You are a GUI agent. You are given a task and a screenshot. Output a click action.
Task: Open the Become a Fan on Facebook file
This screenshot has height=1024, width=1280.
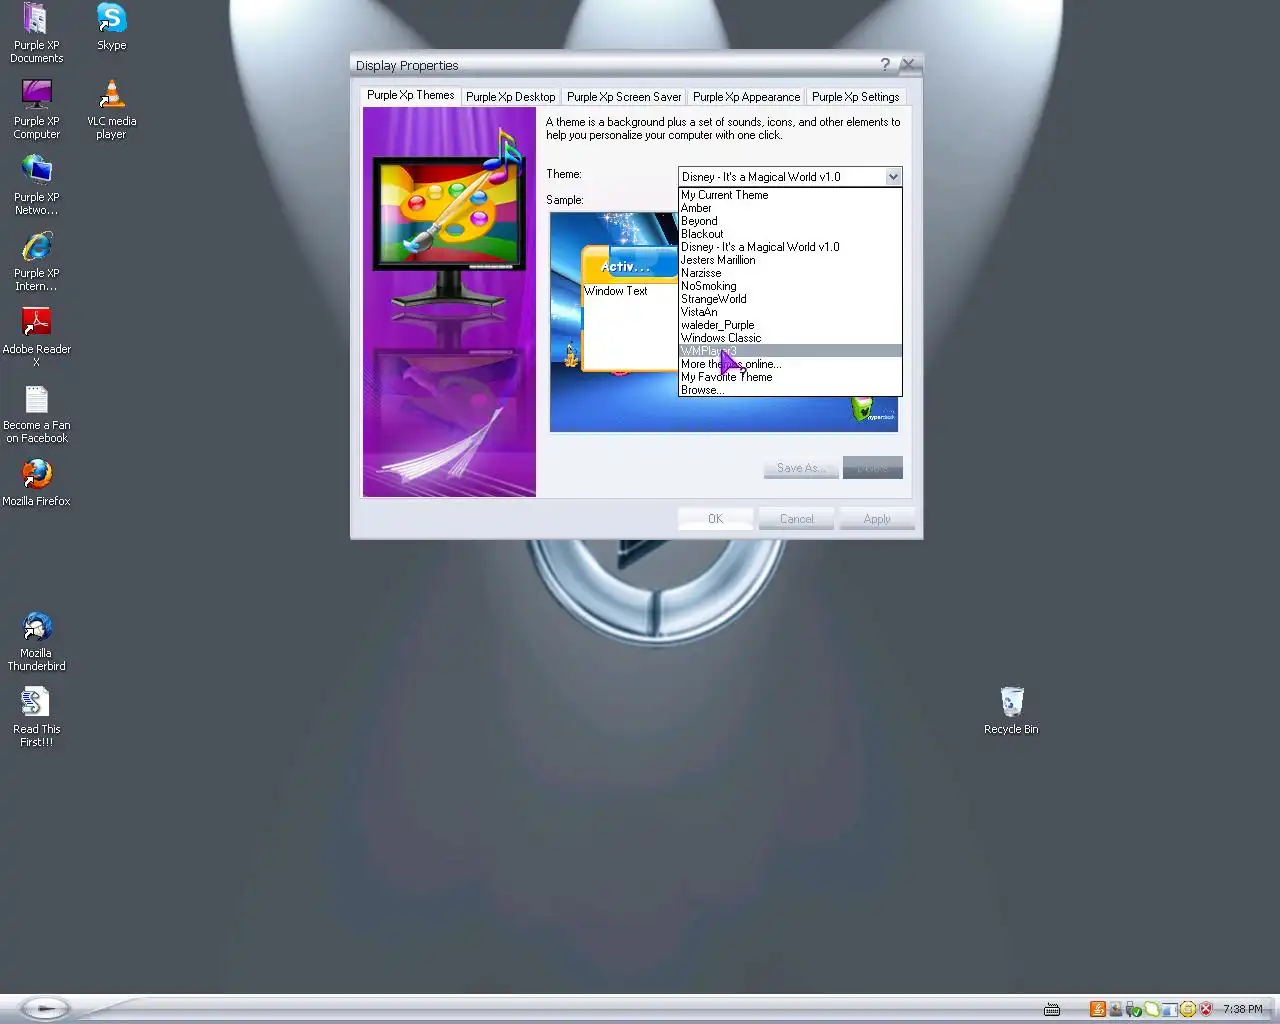click(36, 412)
